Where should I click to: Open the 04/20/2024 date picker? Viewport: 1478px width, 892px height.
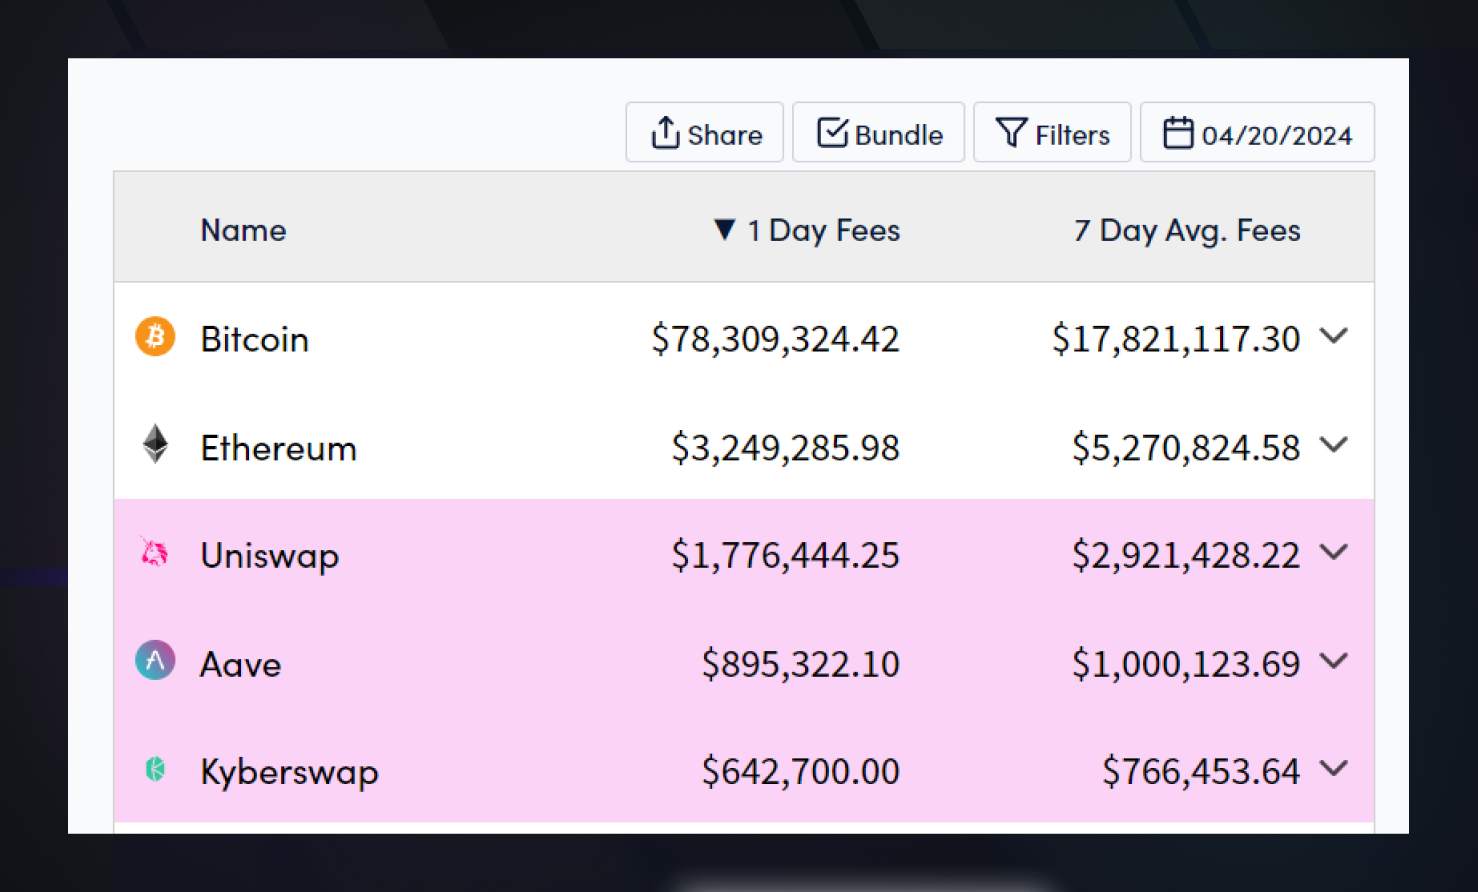[x=1257, y=132]
